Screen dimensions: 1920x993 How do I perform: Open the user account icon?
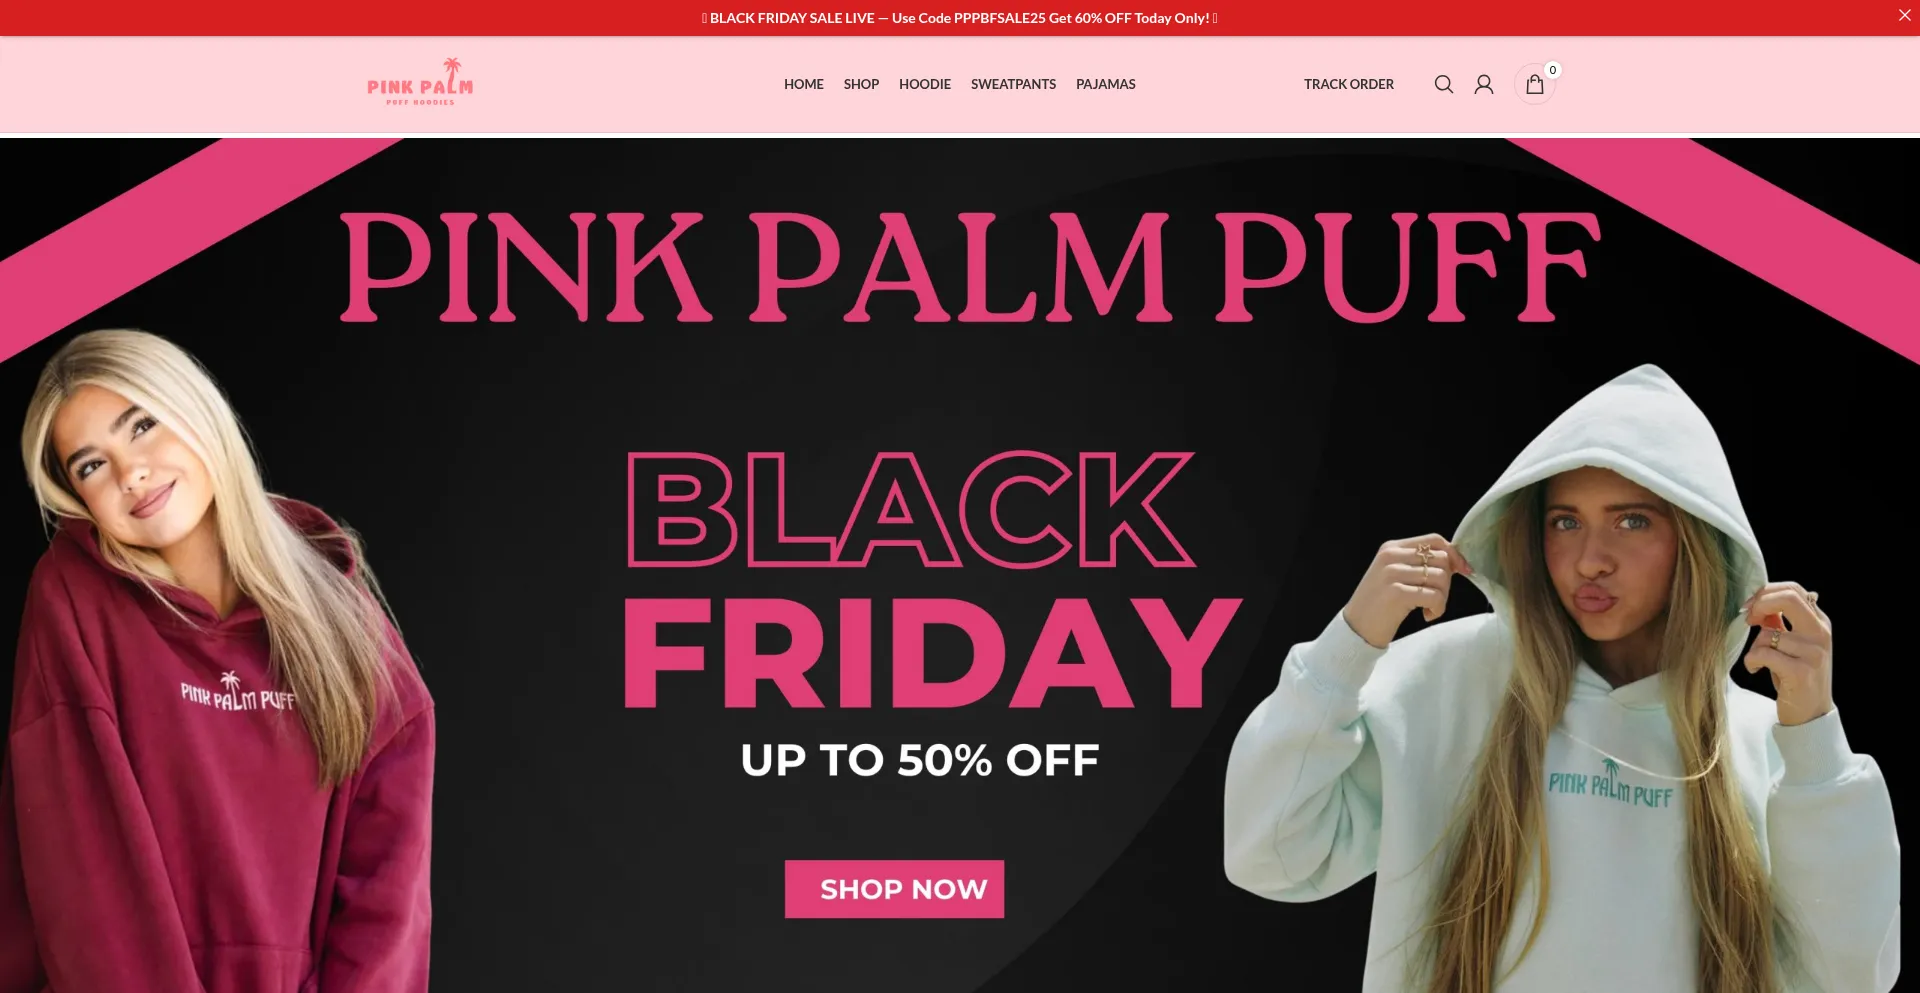[x=1484, y=84]
